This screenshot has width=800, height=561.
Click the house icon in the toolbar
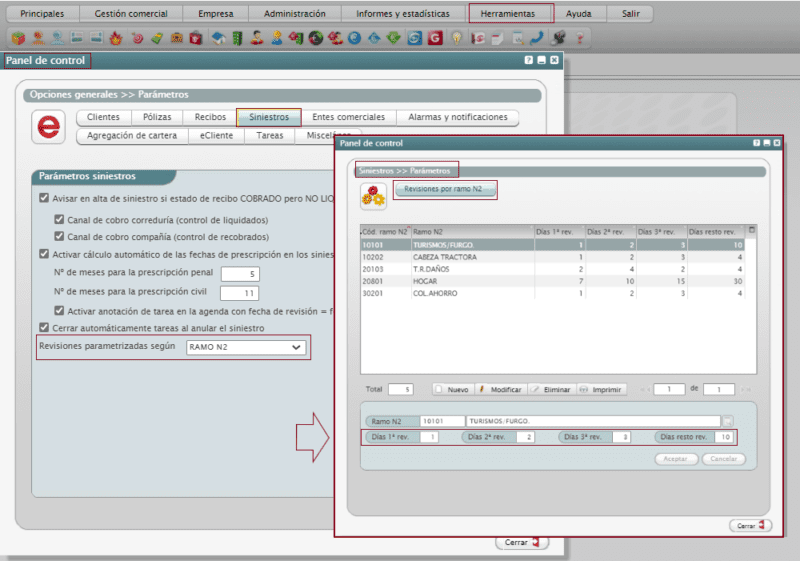click(217, 38)
